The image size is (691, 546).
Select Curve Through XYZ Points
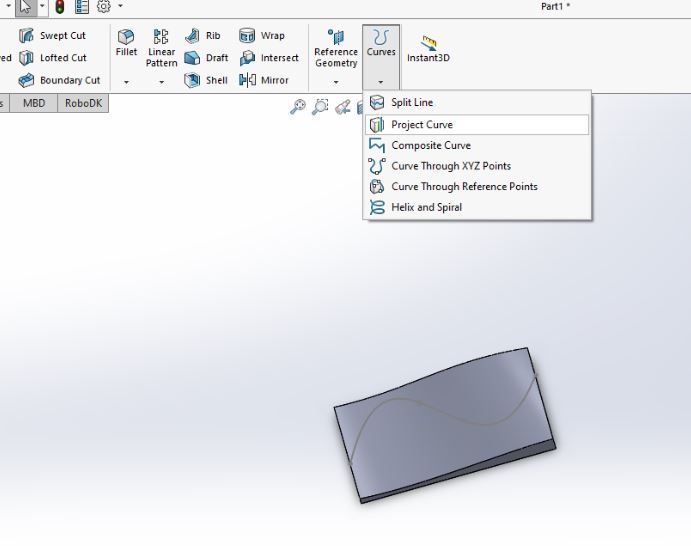point(450,166)
